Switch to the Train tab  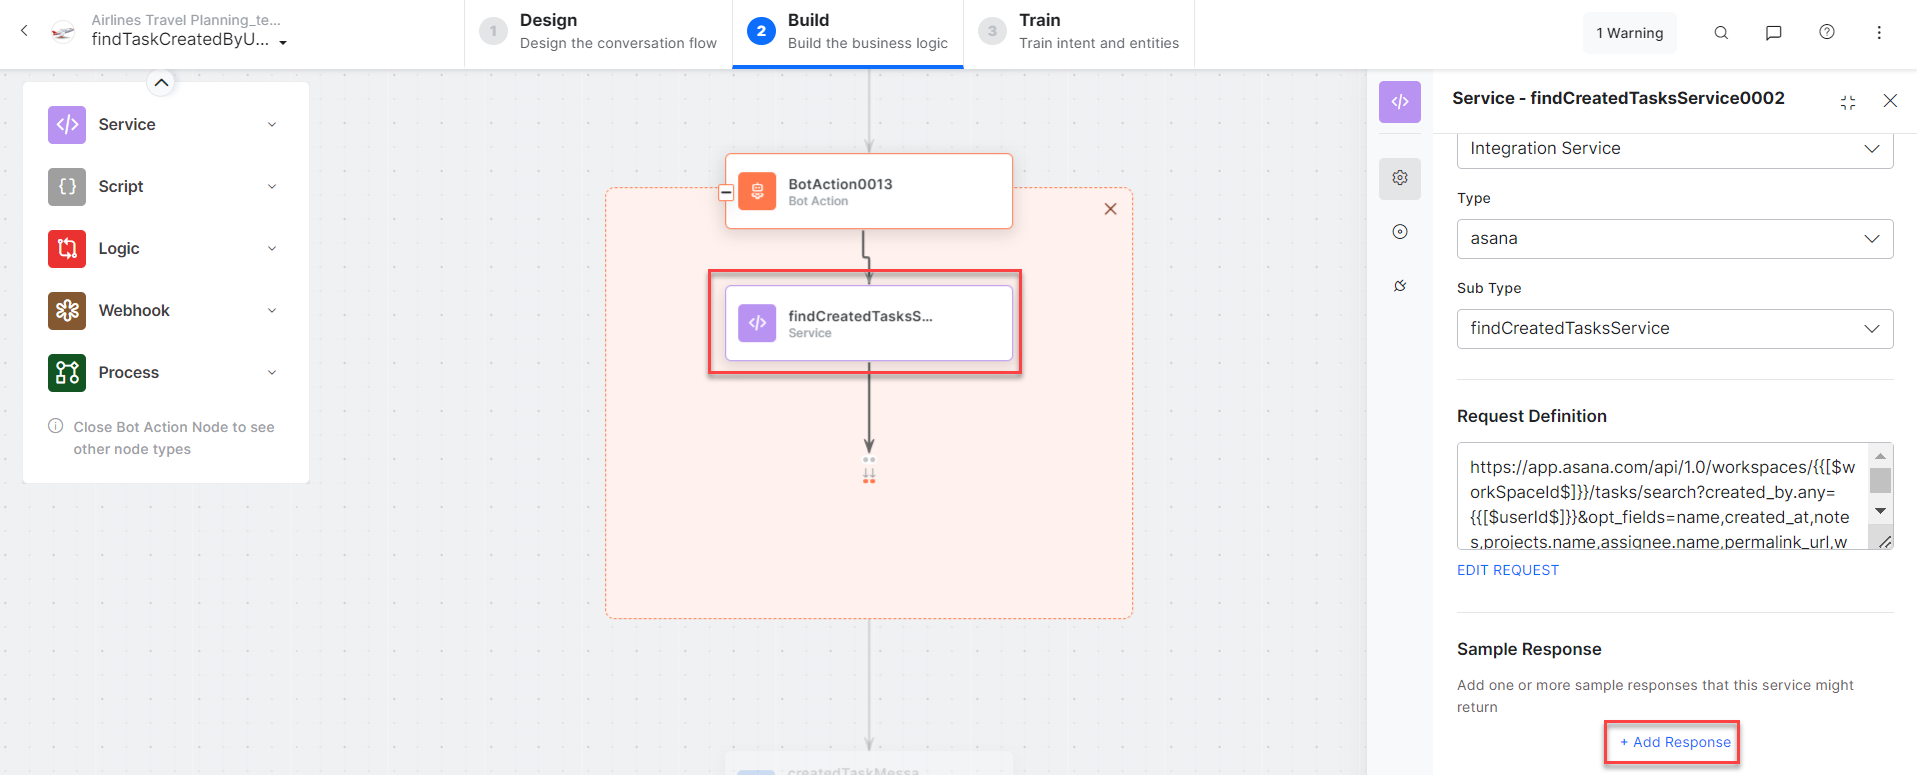pos(1079,32)
